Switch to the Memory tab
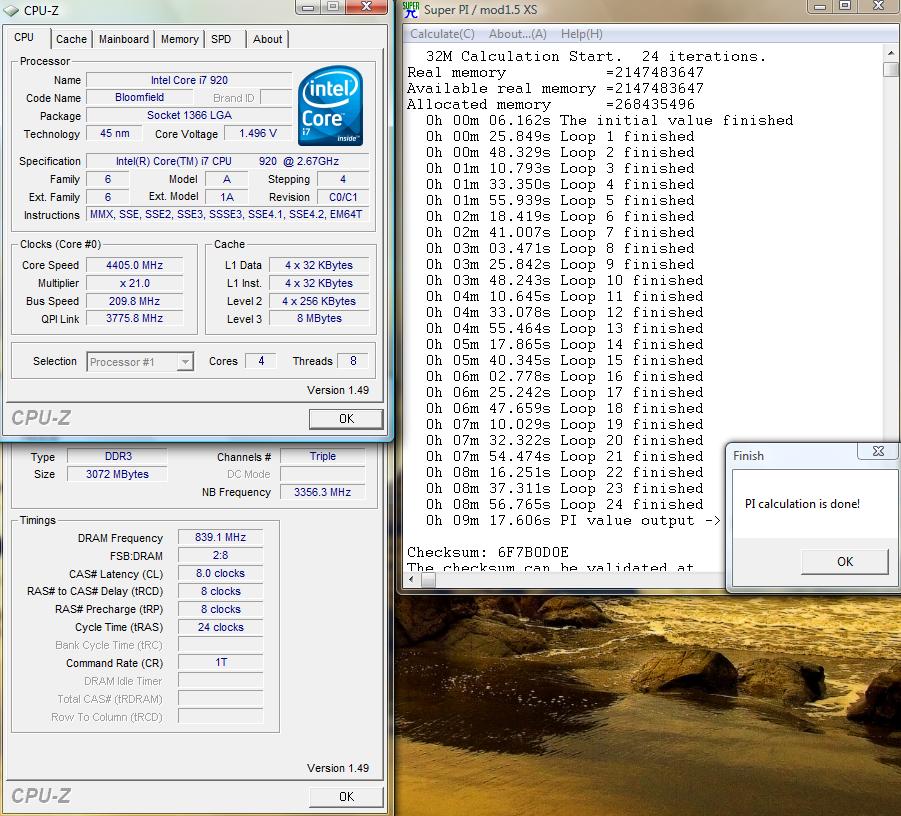 click(179, 39)
